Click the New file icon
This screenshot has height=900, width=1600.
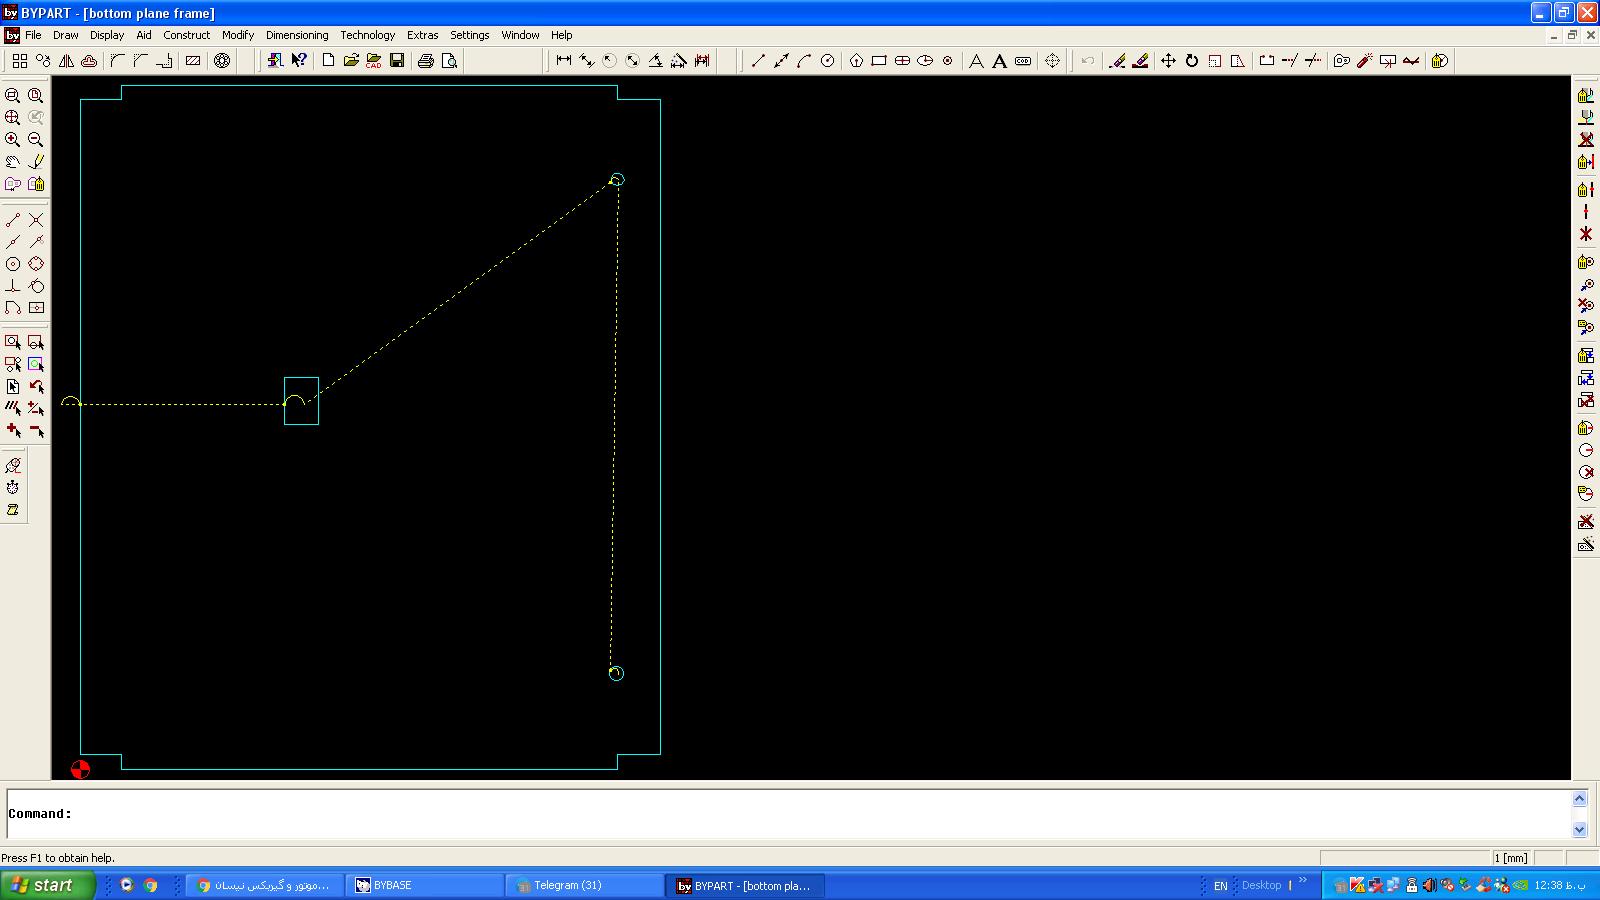coord(328,61)
